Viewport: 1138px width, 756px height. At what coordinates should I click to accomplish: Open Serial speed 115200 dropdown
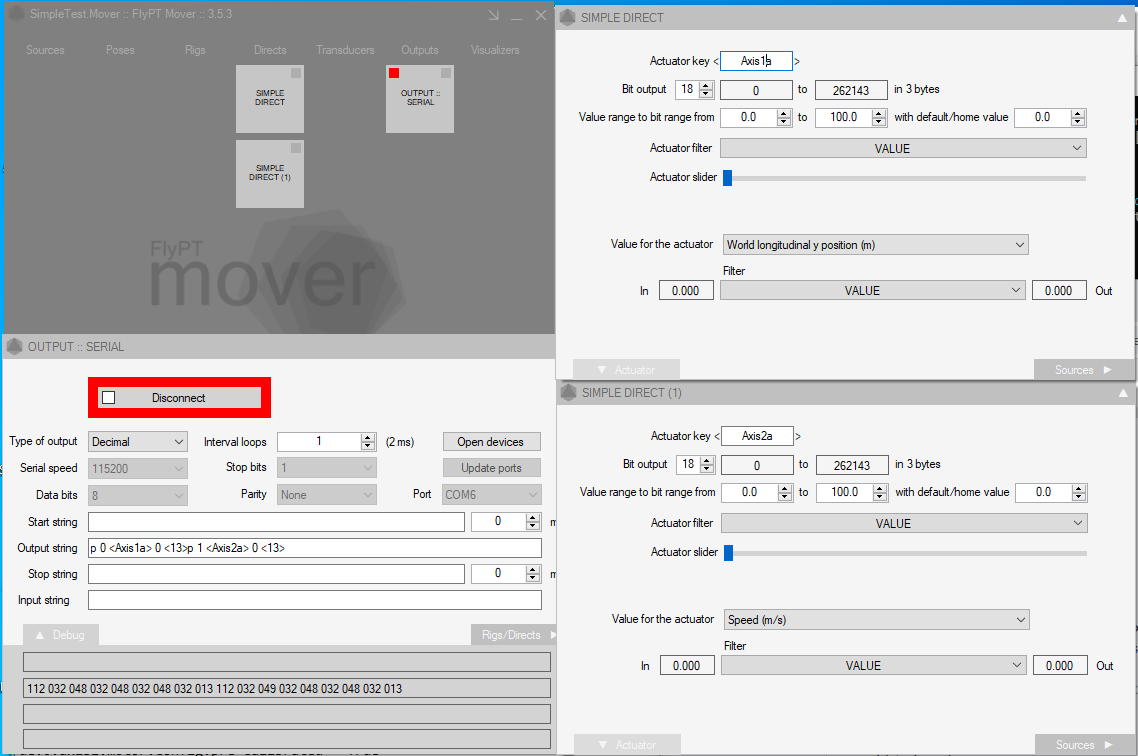(138, 469)
